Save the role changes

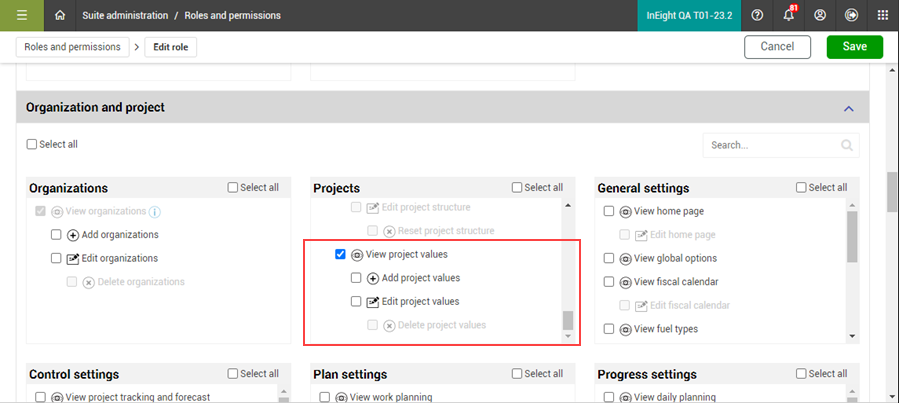click(855, 47)
